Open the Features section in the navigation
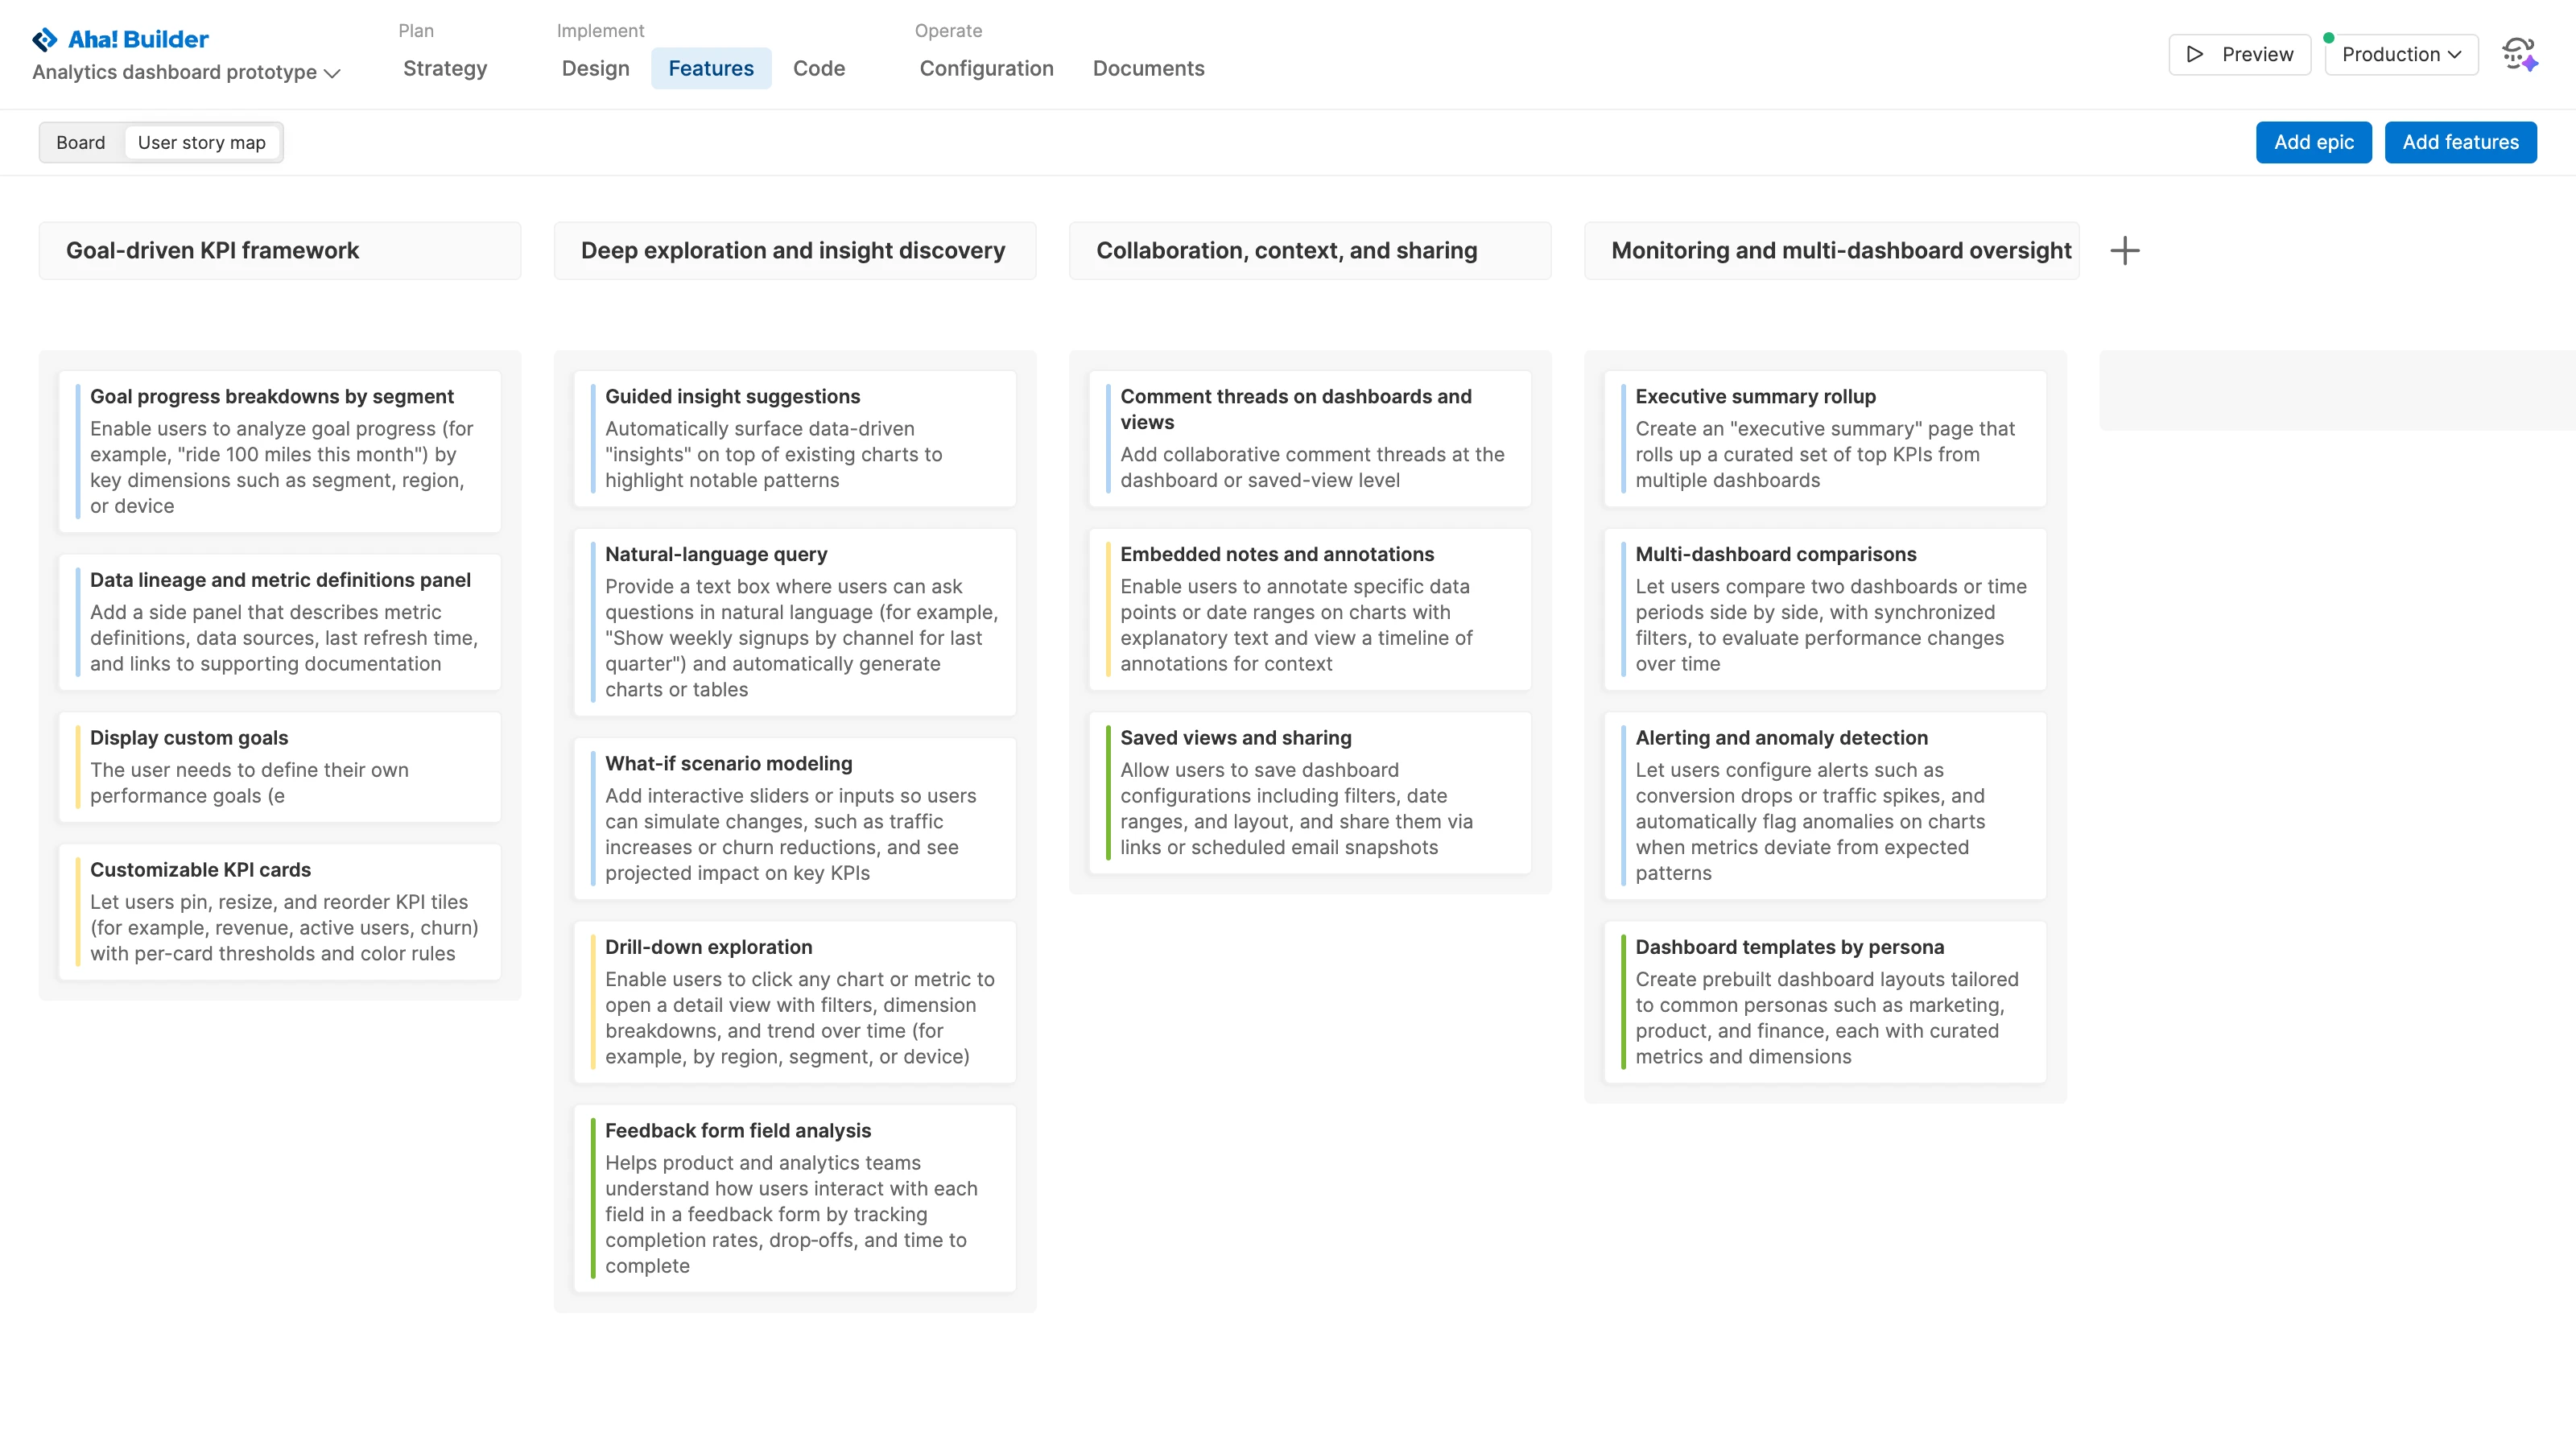Image resolution: width=2576 pixels, height=1449 pixels. coord(711,68)
